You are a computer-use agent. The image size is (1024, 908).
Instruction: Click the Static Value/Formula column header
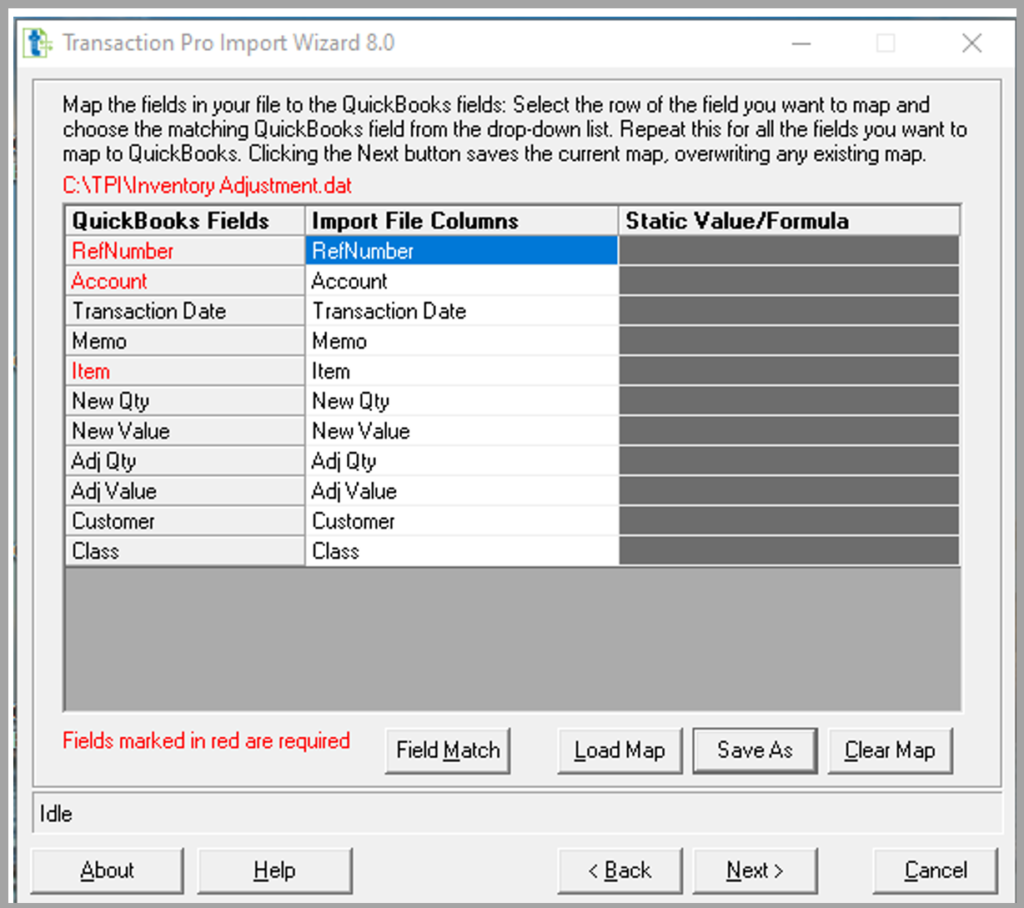pos(789,221)
